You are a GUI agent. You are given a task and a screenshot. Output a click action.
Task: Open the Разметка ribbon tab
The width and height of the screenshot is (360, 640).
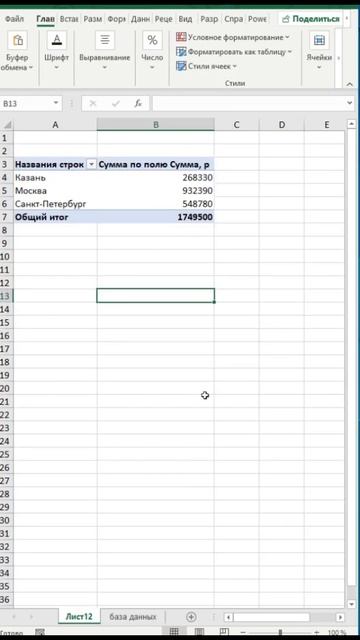tap(93, 19)
